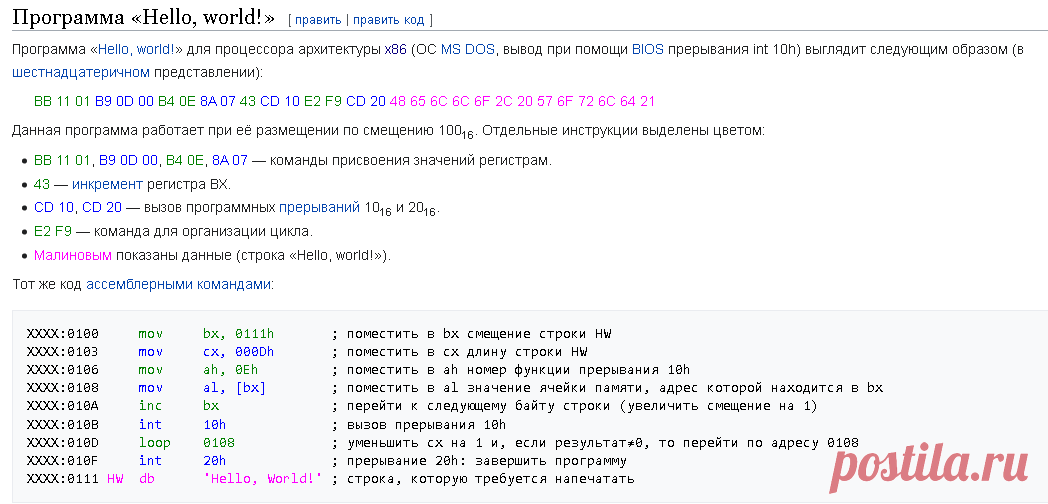Click the 'править' edit link
This screenshot has width=1048, height=504.
pos(318,20)
